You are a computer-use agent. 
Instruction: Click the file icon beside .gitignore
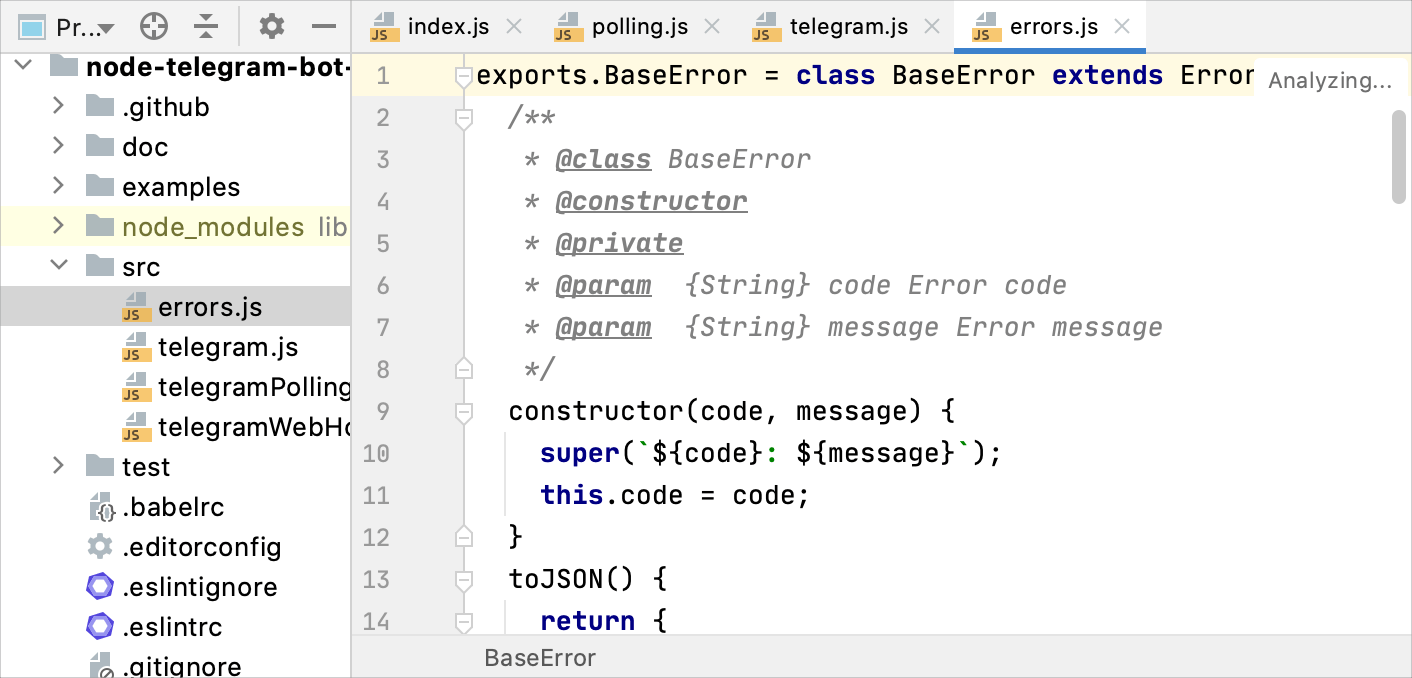(x=100, y=666)
